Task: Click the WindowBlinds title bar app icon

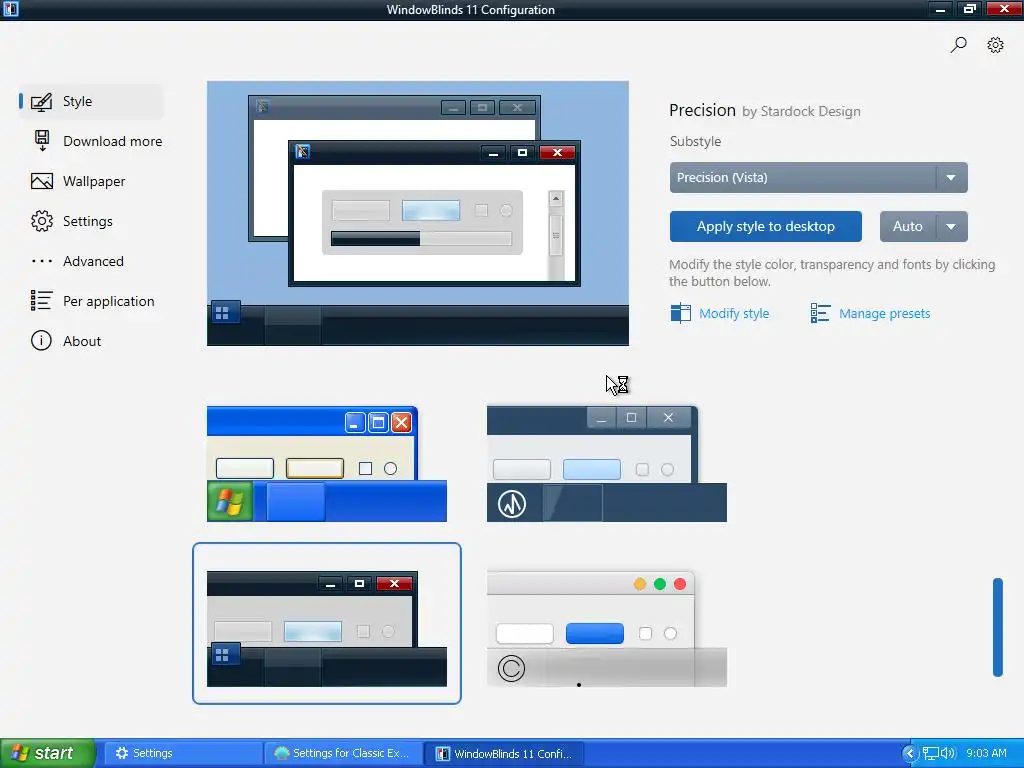Action: coord(11,9)
